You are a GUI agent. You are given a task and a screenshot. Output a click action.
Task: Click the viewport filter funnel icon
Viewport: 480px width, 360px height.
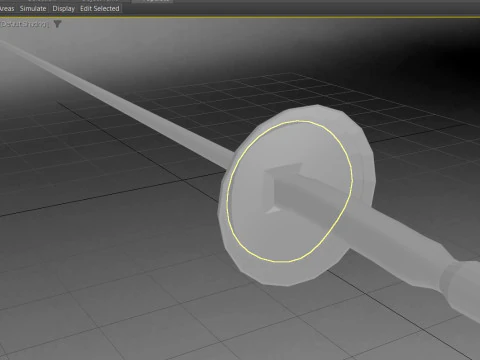(x=57, y=24)
